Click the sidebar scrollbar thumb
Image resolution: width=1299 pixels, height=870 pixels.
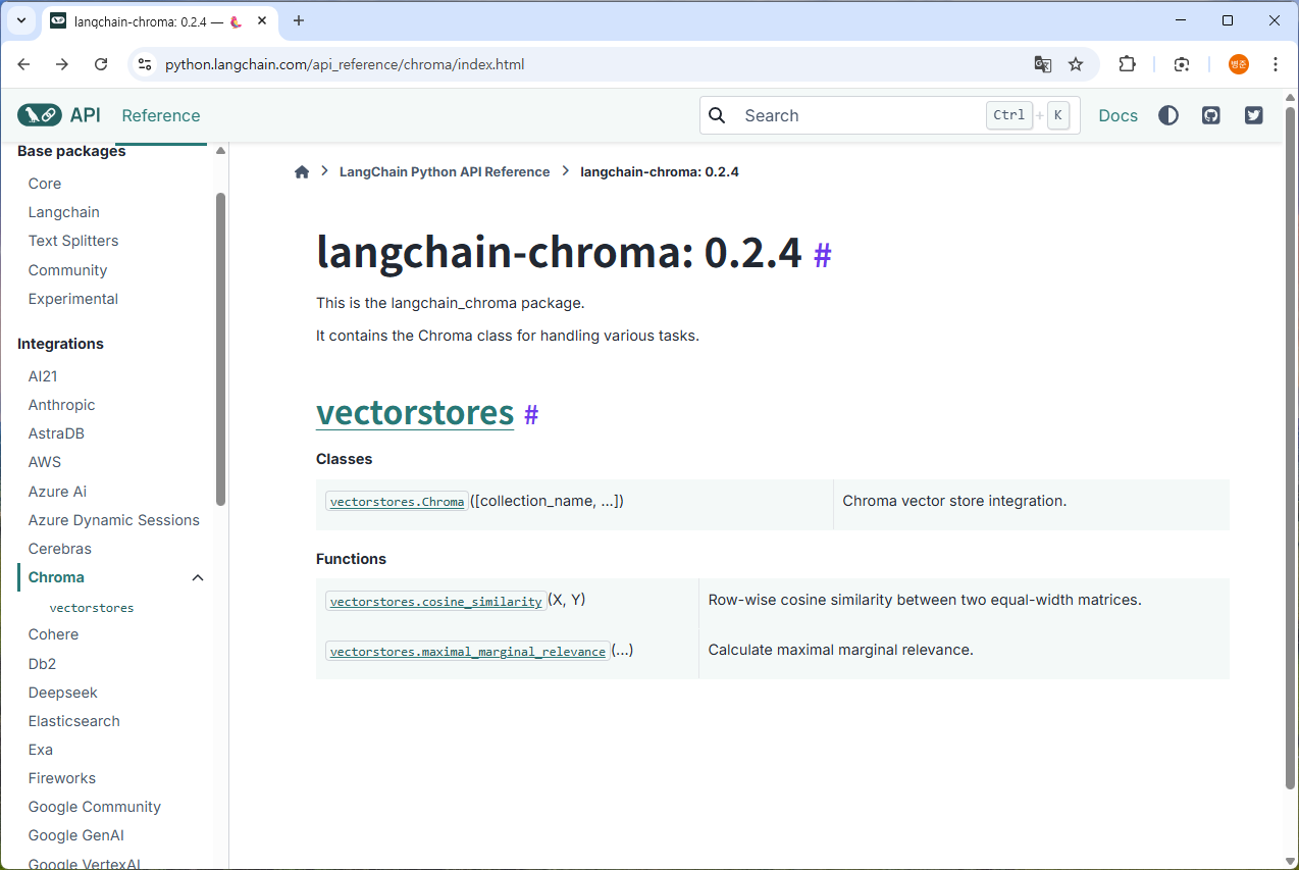(221, 350)
